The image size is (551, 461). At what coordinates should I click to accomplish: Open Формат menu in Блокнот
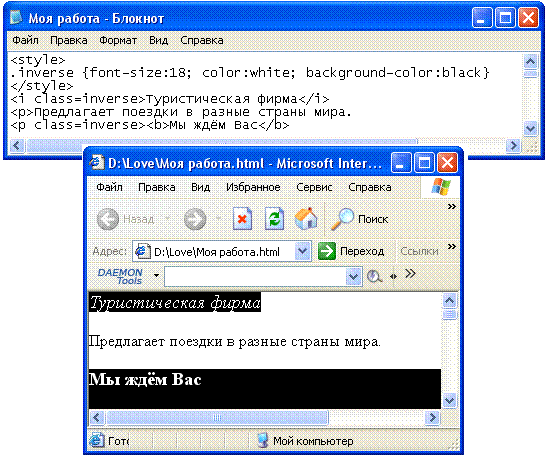[118, 40]
